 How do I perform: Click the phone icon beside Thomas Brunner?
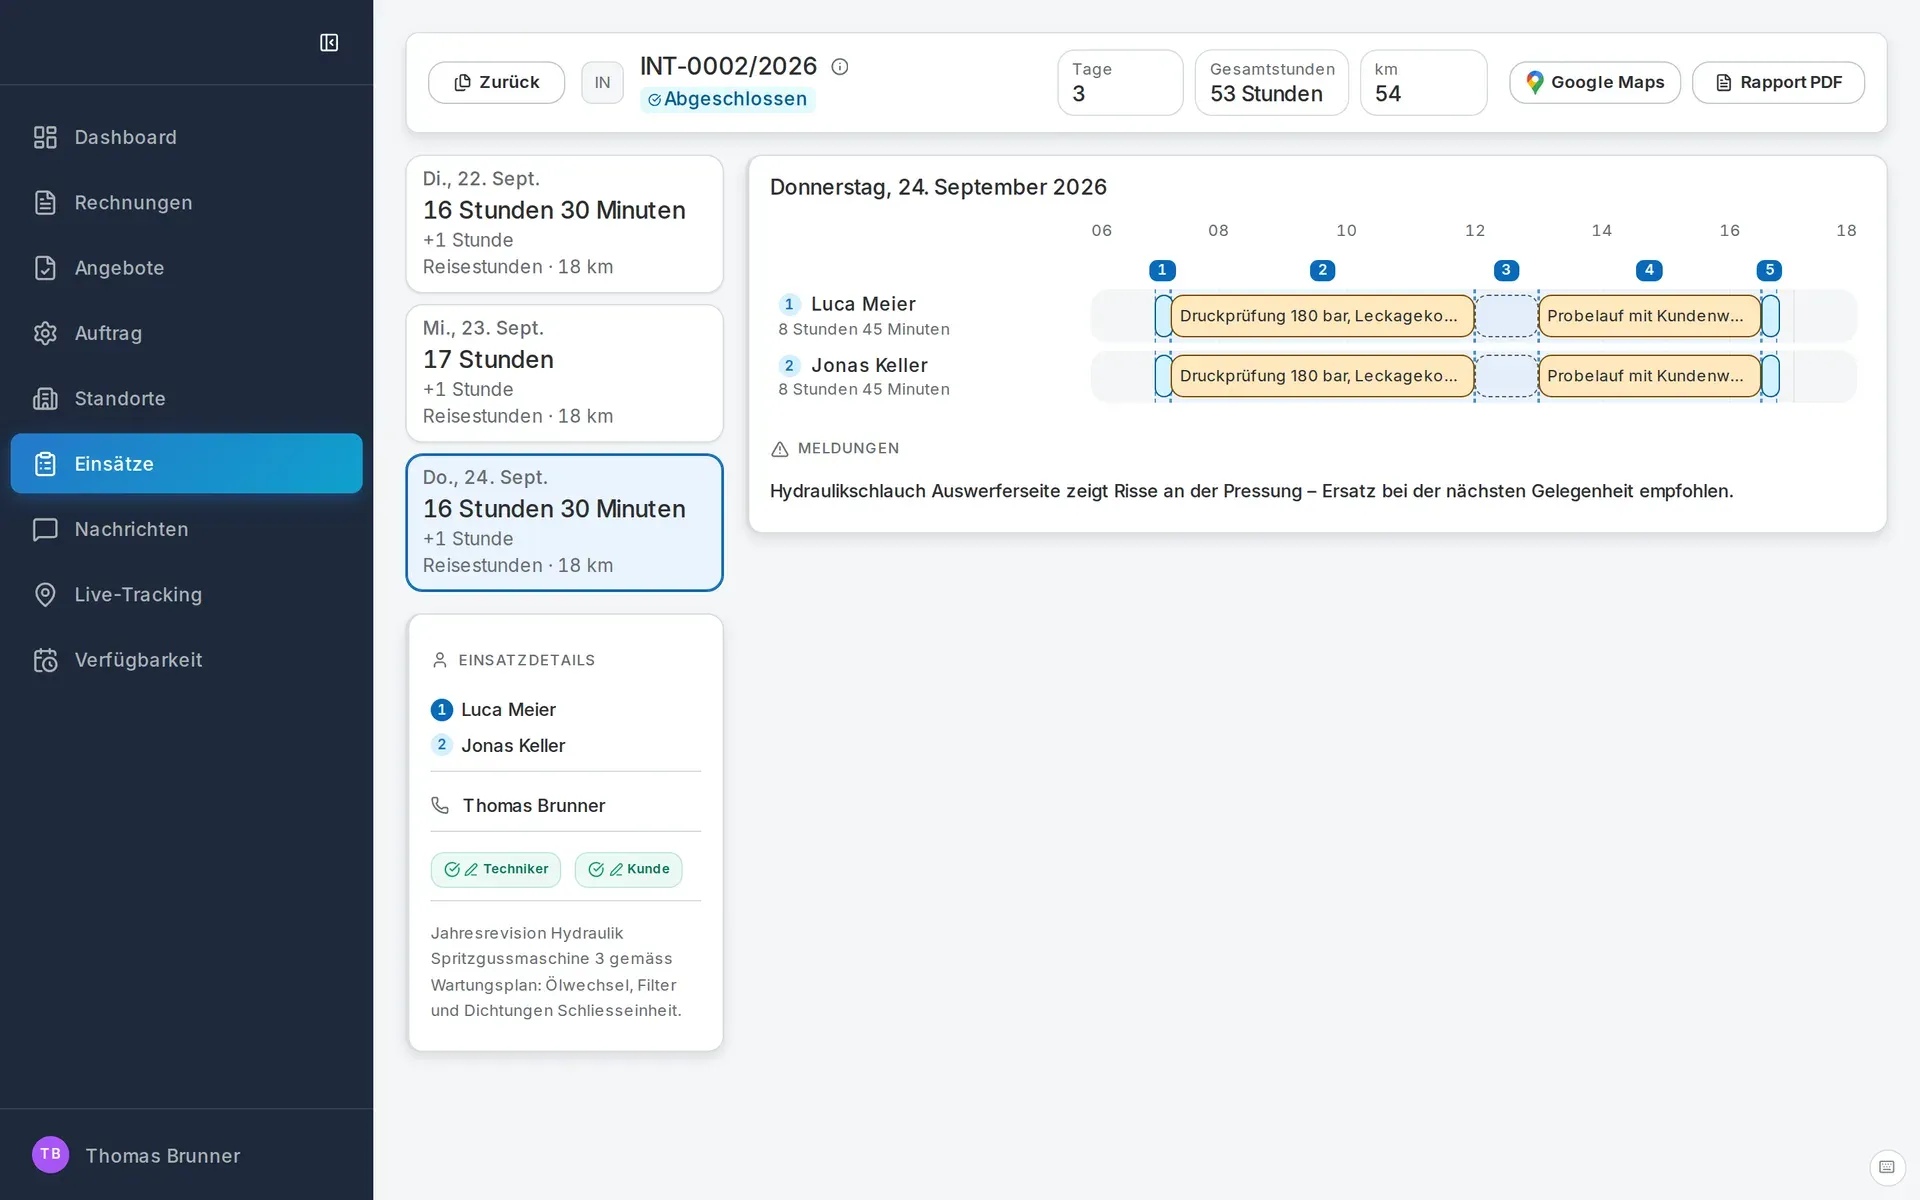(x=440, y=805)
